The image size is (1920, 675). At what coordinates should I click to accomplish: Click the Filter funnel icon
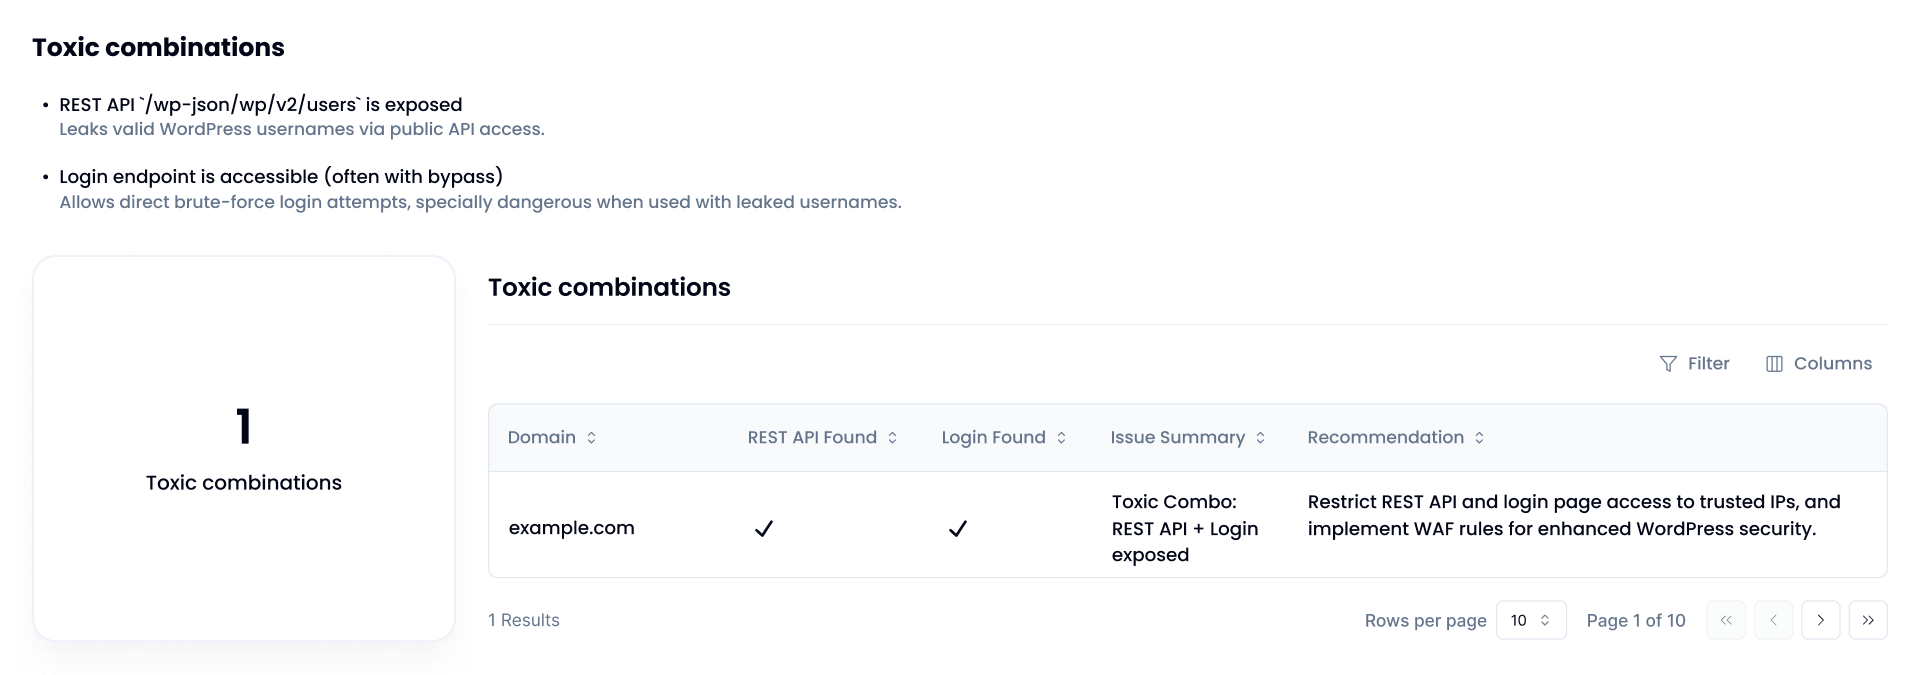pos(1668,364)
